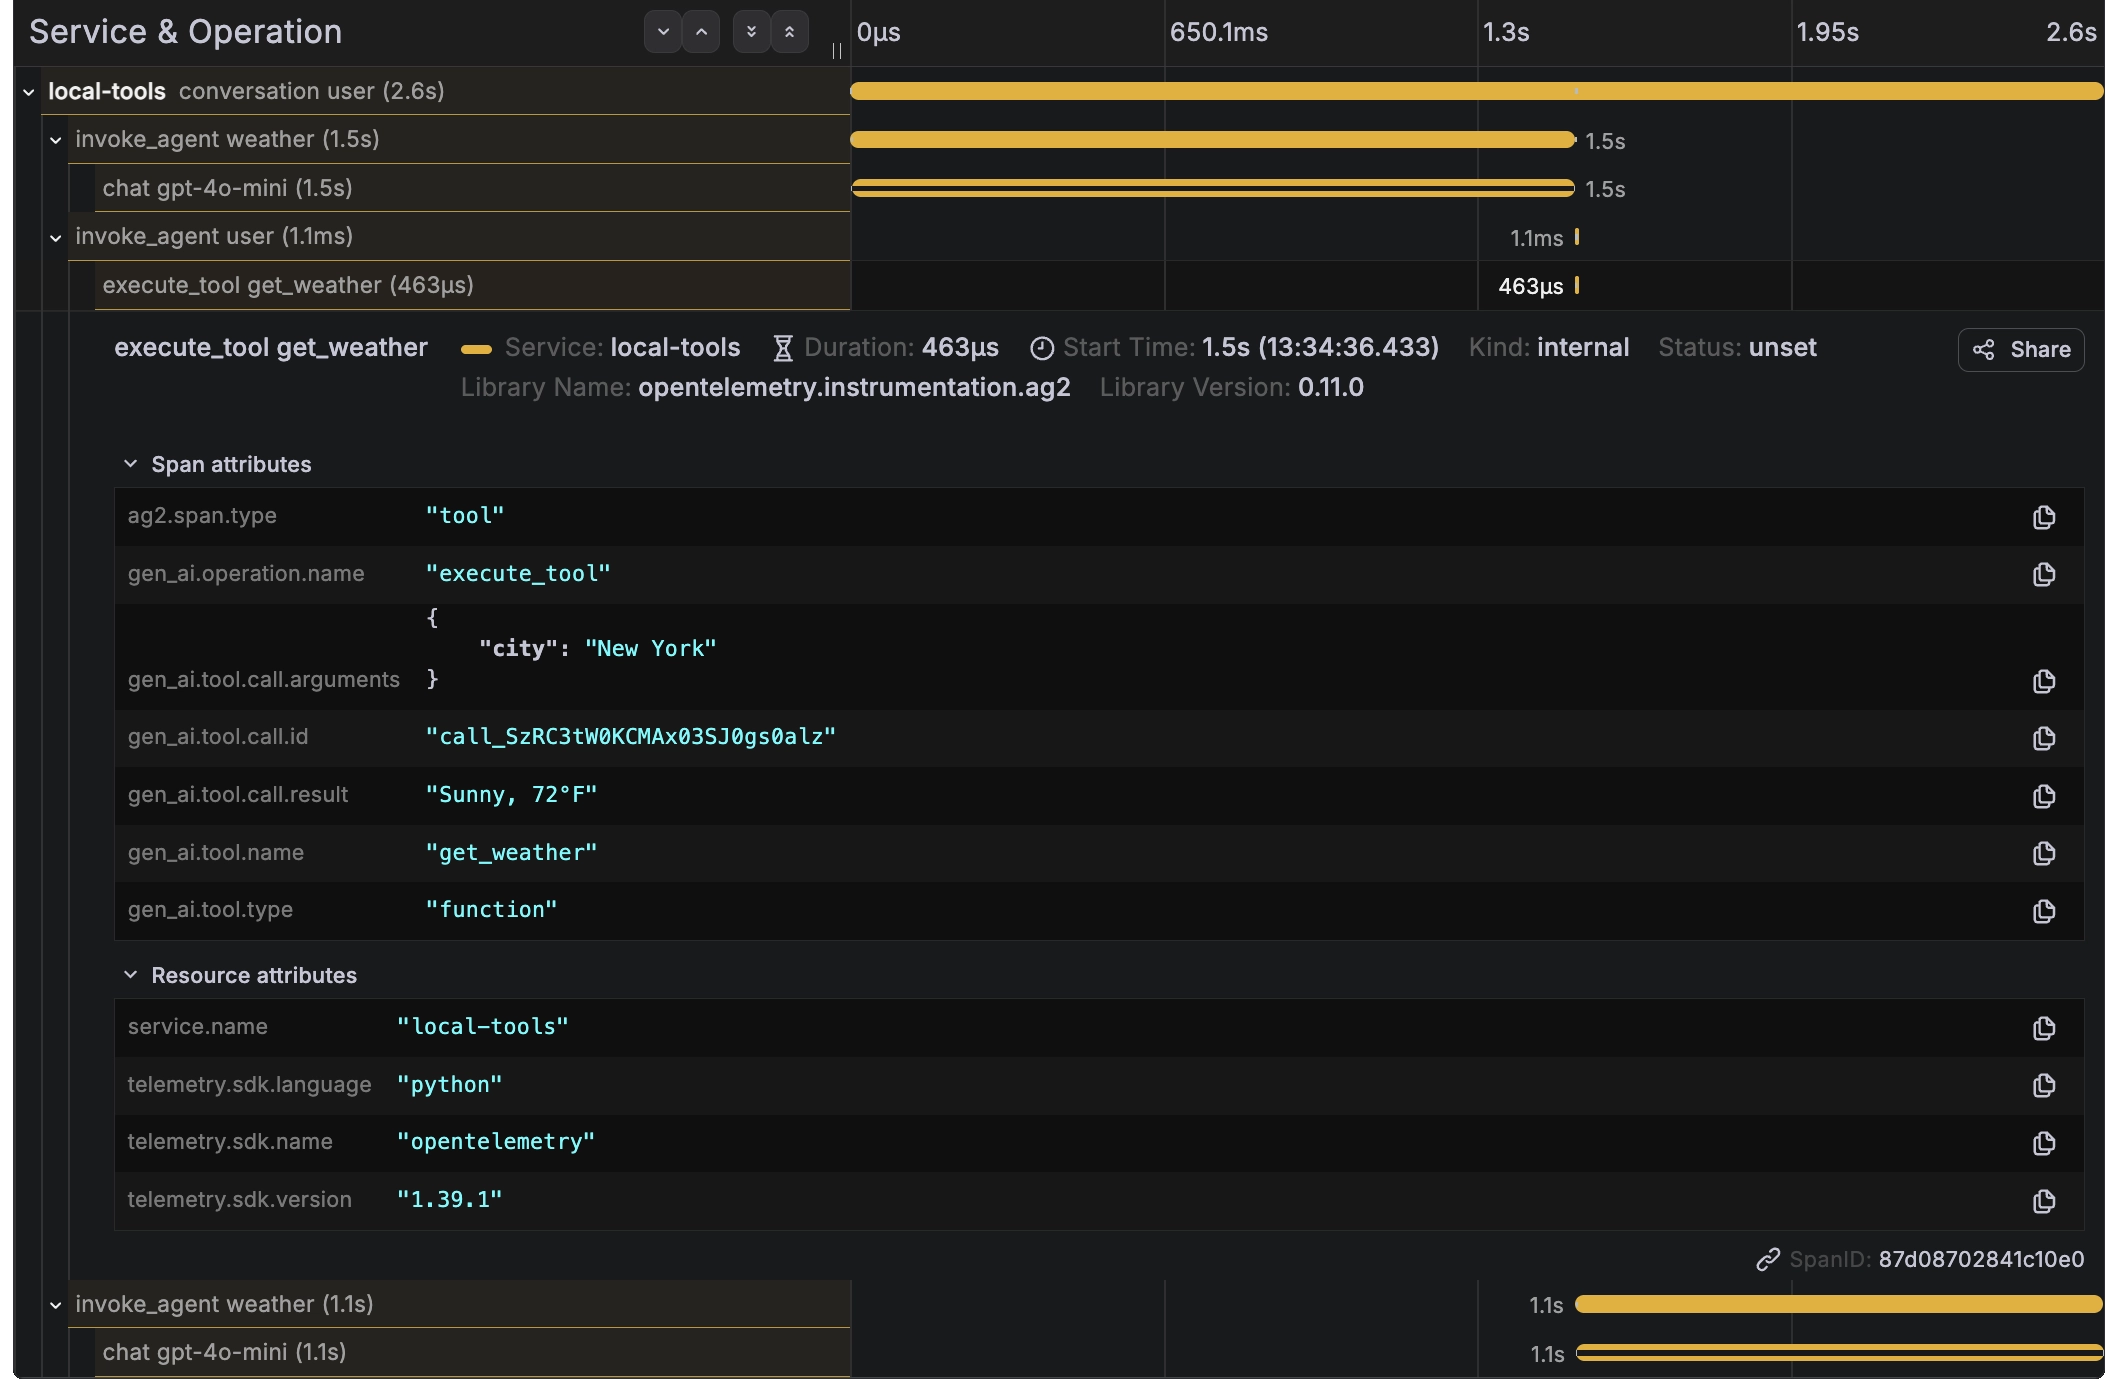Copy the gen_ai.tool.call.id value
Image resolution: width=2116 pixels, height=1388 pixels.
[x=2043, y=738]
